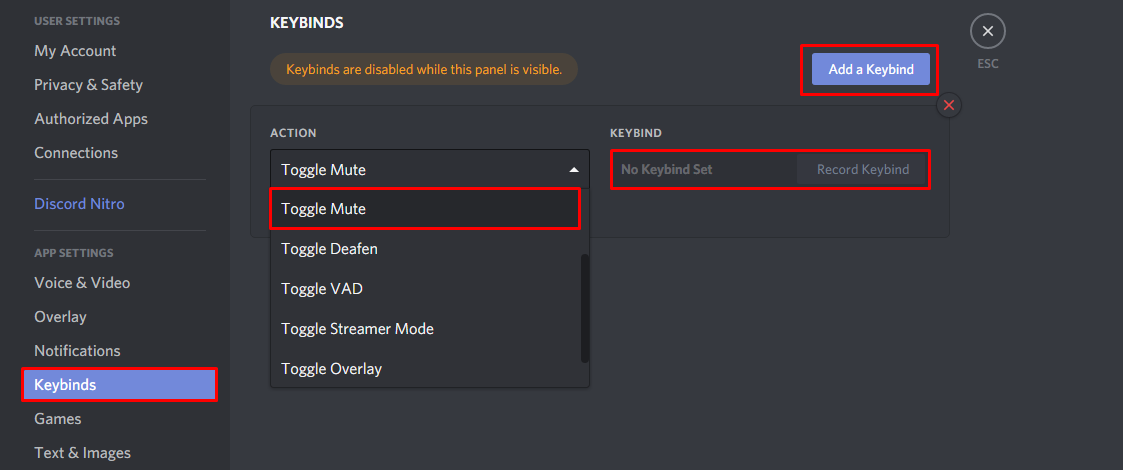1123x470 pixels.
Task: Open Authorized Apps section
Action: 91,119
